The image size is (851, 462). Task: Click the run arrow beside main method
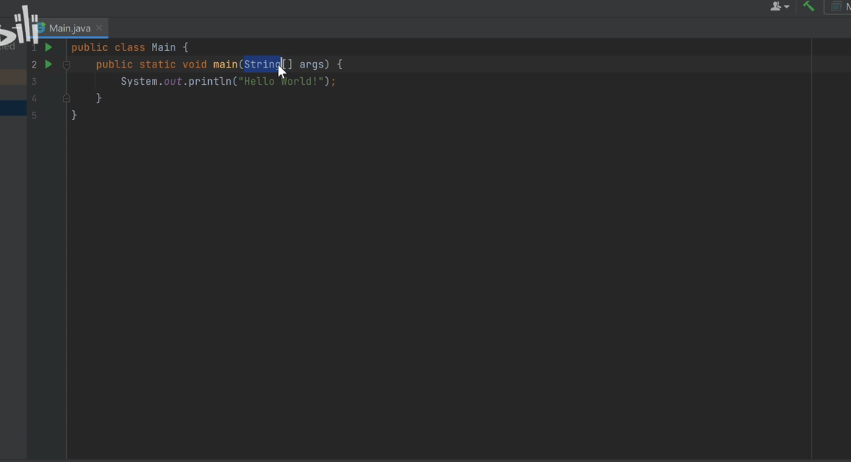pos(48,64)
